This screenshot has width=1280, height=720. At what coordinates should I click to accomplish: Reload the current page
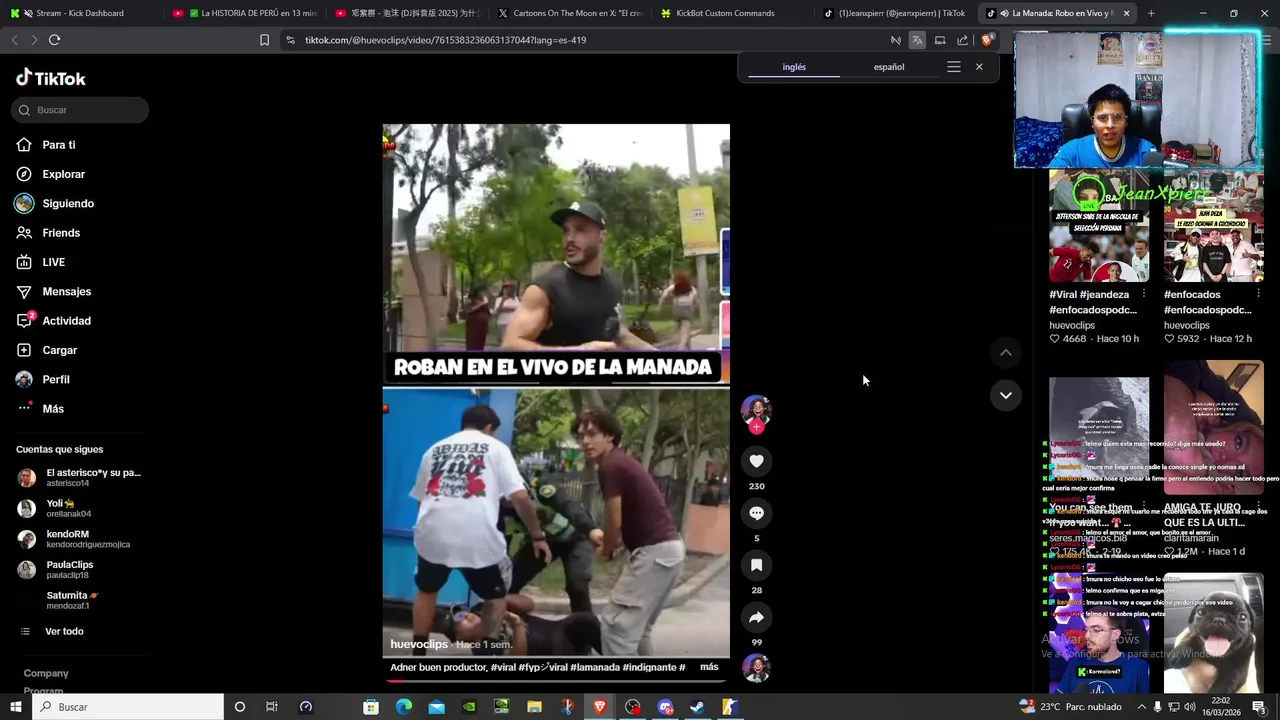pyautogui.click(x=54, y=40)
